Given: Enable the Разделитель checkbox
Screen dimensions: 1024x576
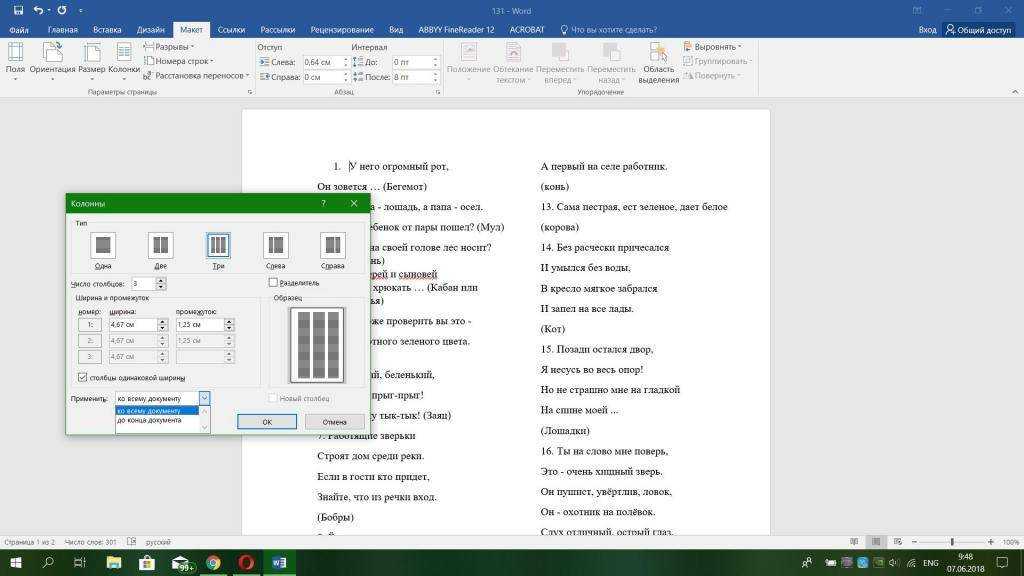Looking at the screenshot, I should (x=274, y=283).
